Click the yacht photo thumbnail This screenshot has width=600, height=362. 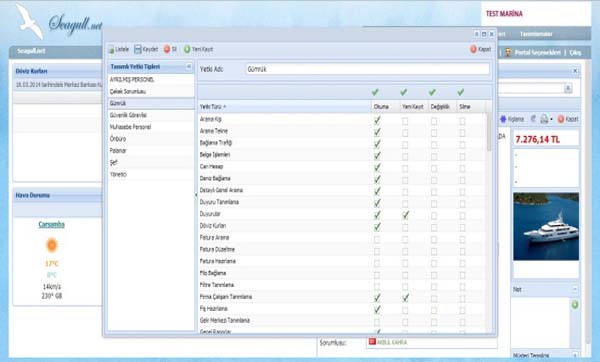(546, 227)
